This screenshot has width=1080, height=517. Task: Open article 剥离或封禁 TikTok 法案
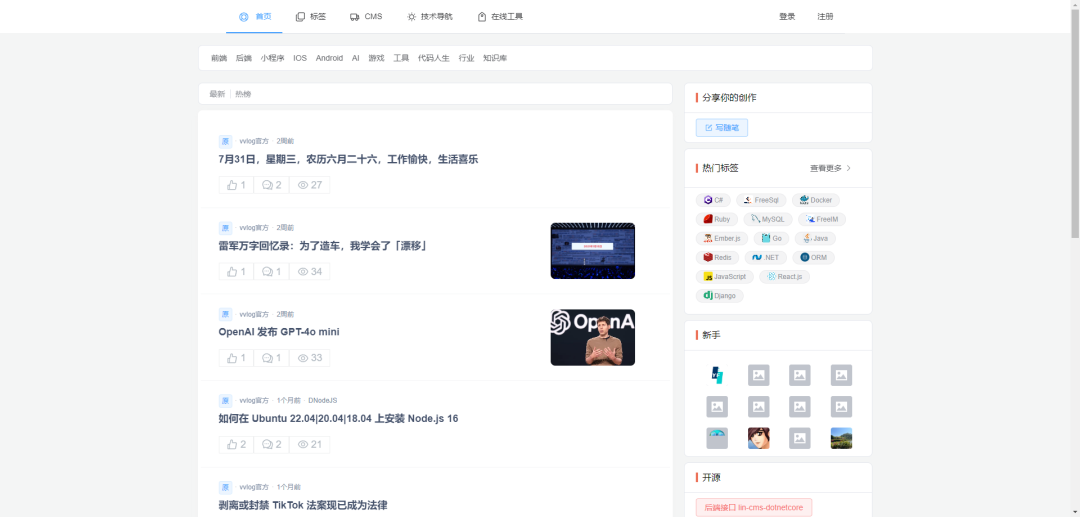point(302,505)
